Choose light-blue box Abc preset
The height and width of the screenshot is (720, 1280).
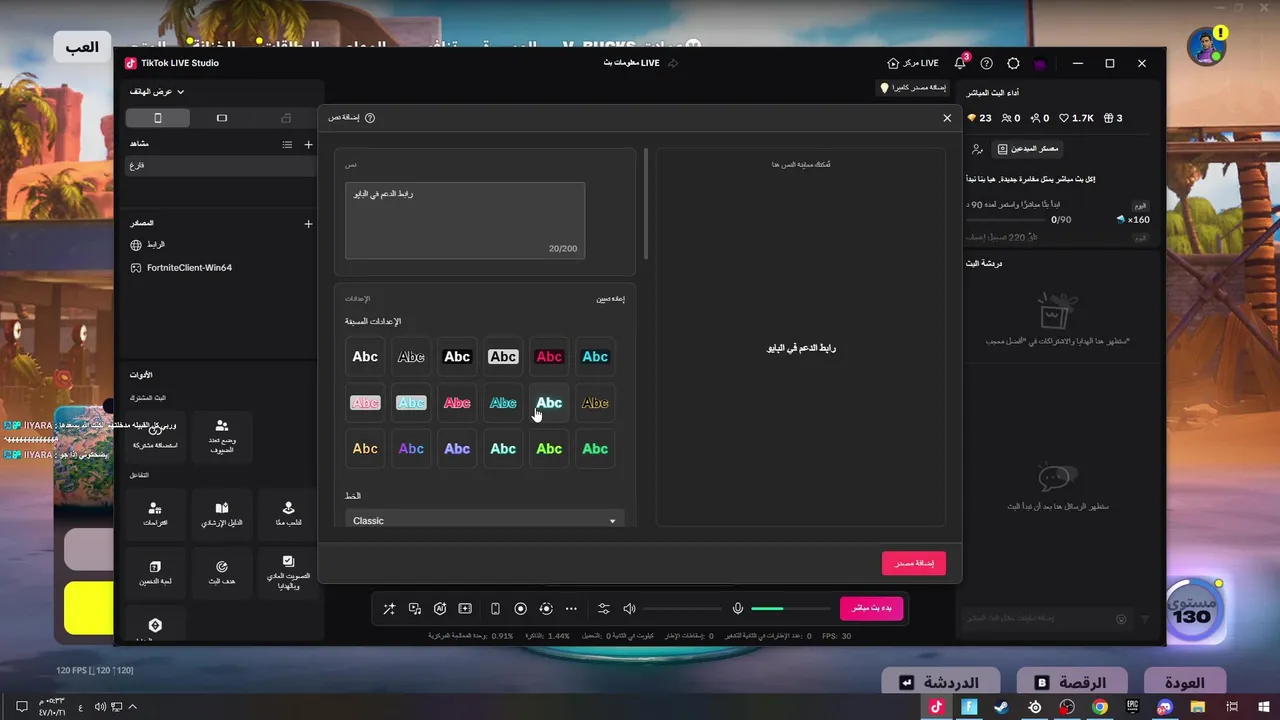click(411, 403)
